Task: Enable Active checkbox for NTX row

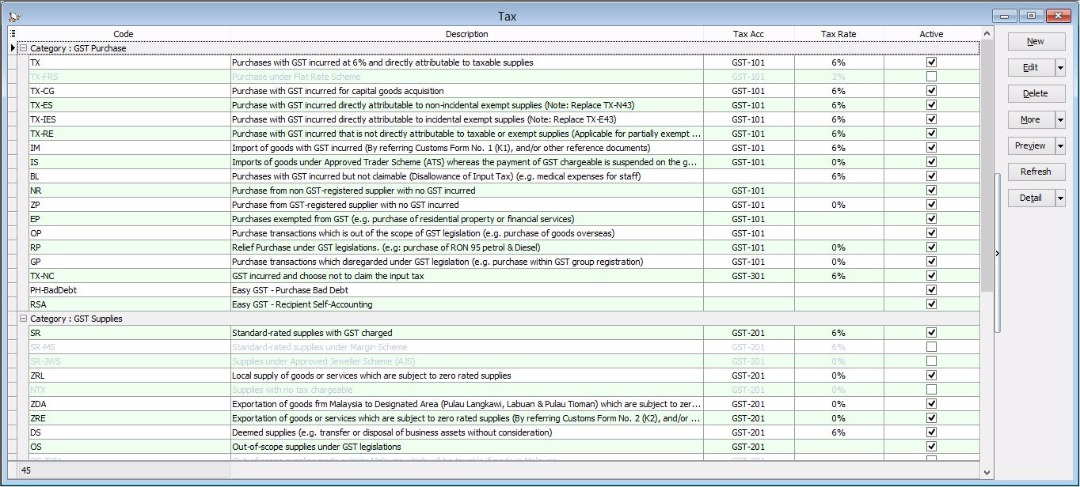Action: [x=932, y=390]
